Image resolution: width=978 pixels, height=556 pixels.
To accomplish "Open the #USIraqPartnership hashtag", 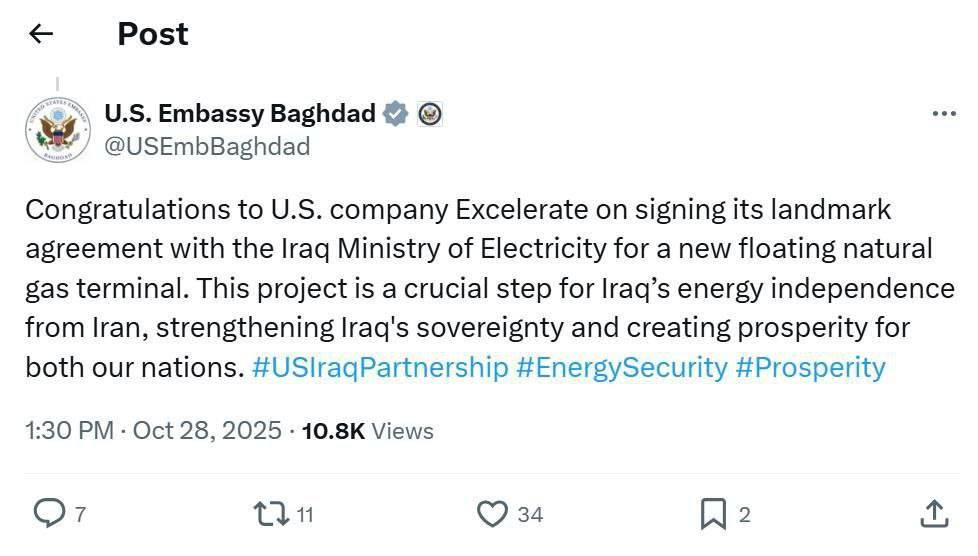I will pyautogui.click(x=380, y=367).
